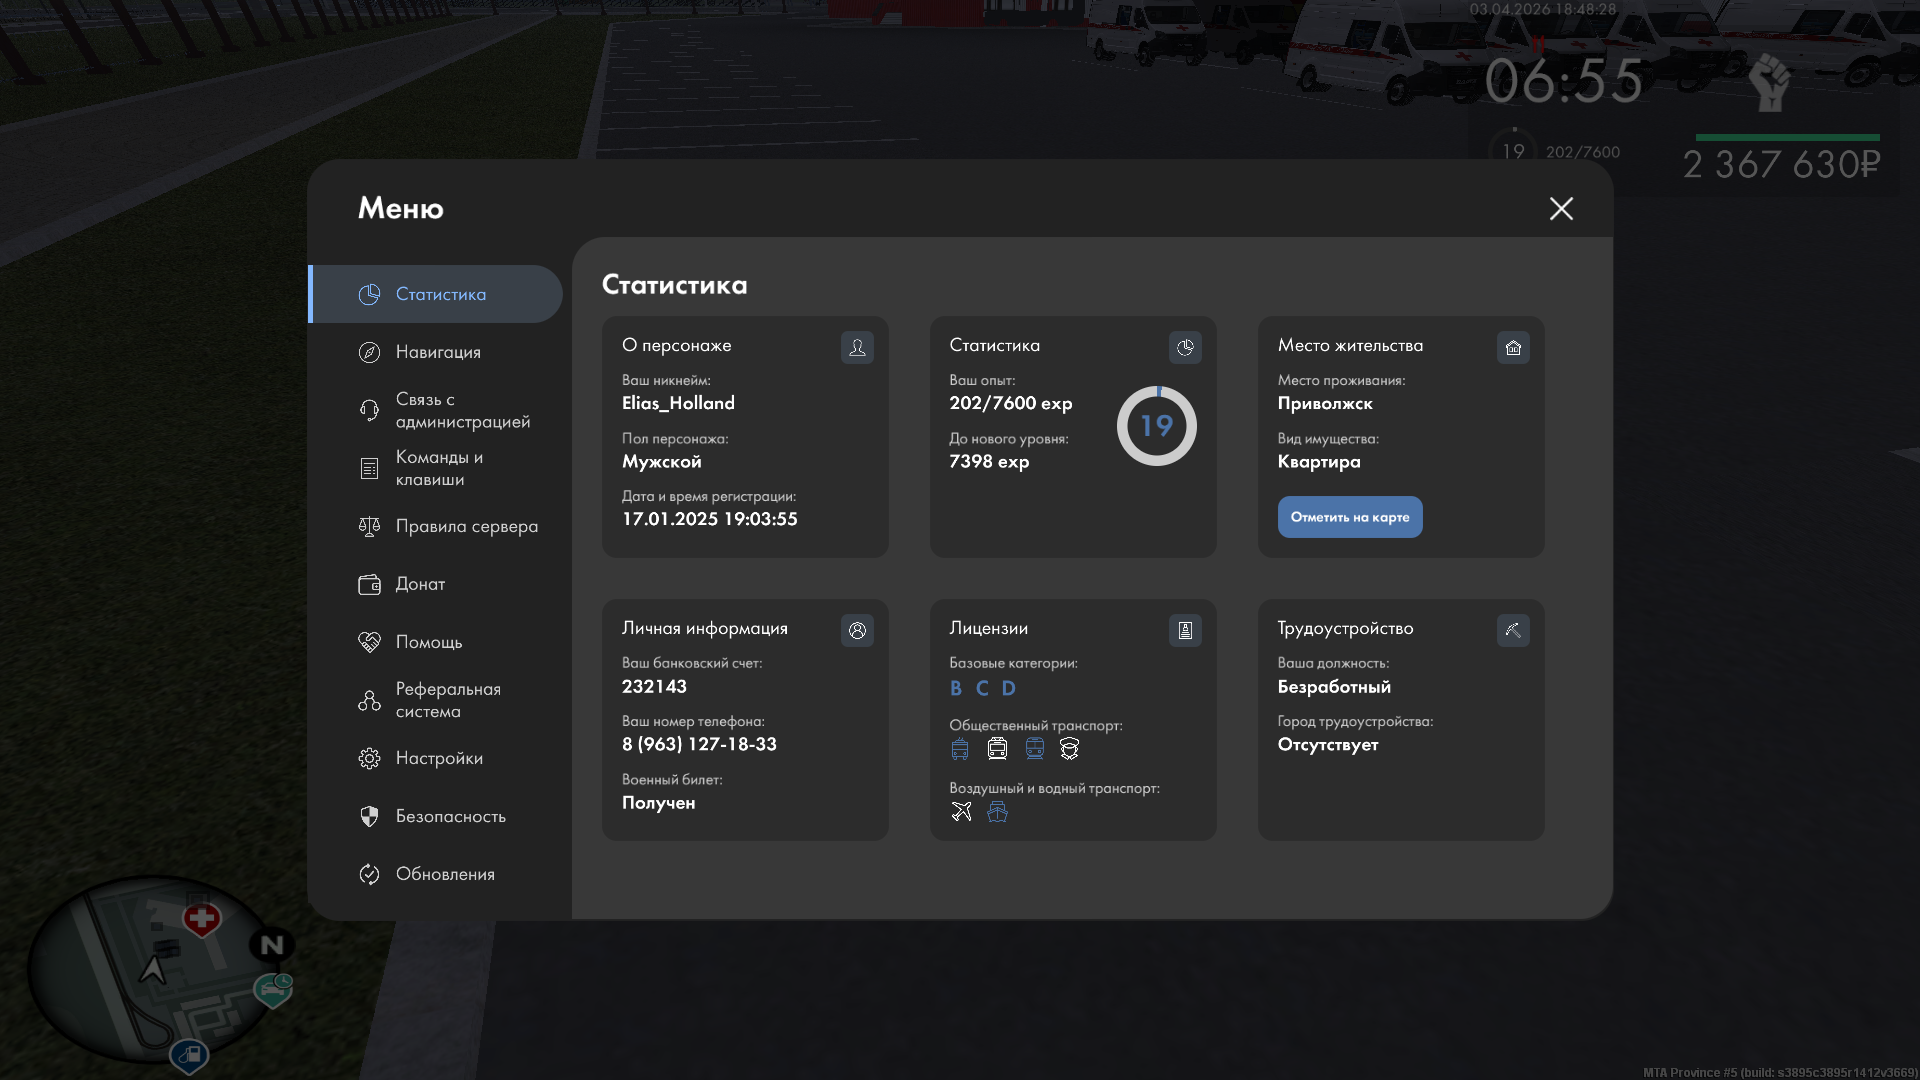
Task: Click the airplane license icon
Action: [961, 811]
